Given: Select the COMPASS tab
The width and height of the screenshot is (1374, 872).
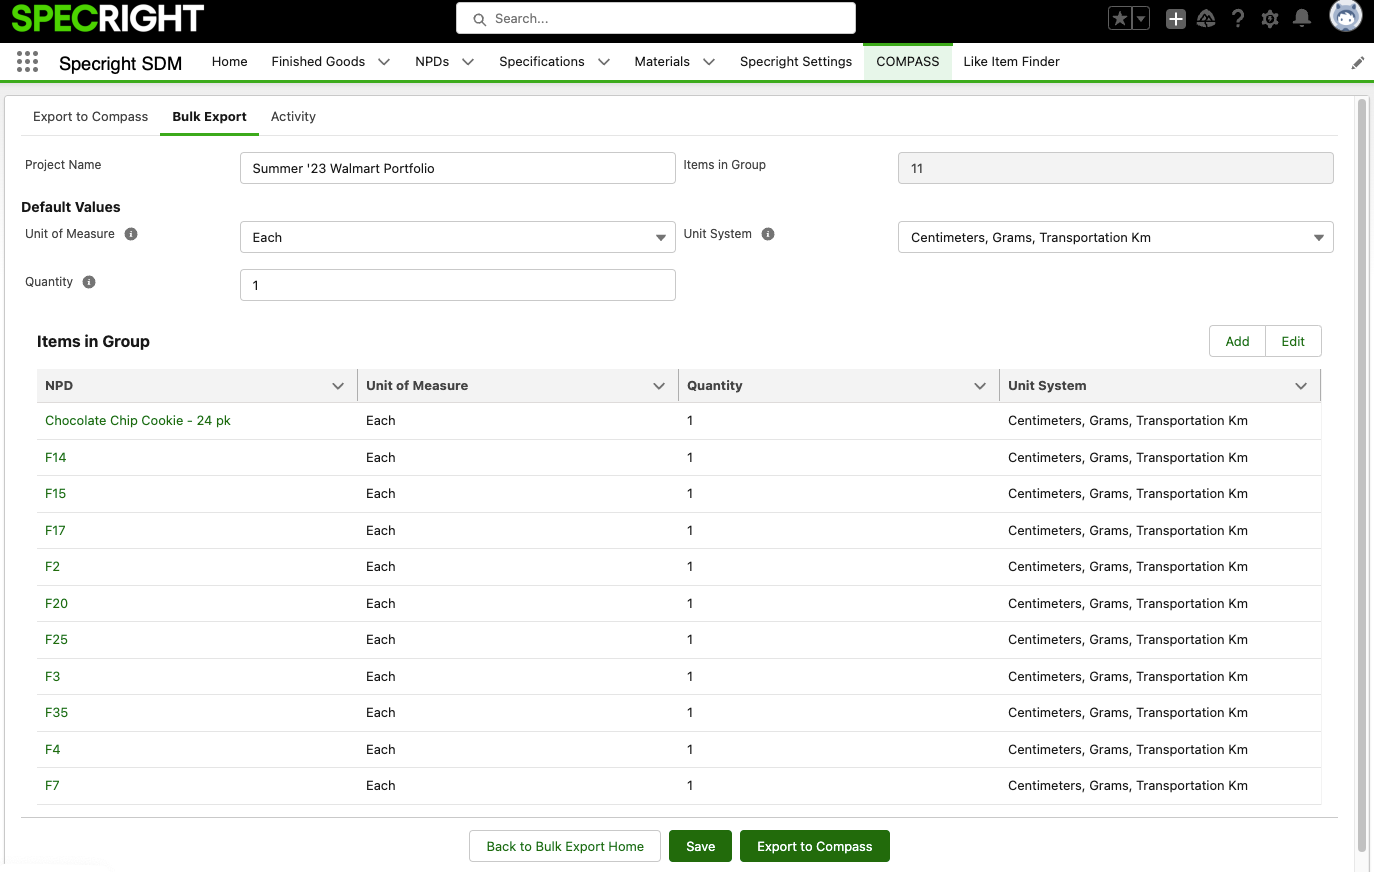Looking at the screenshot, I should [x=908, y=62].
